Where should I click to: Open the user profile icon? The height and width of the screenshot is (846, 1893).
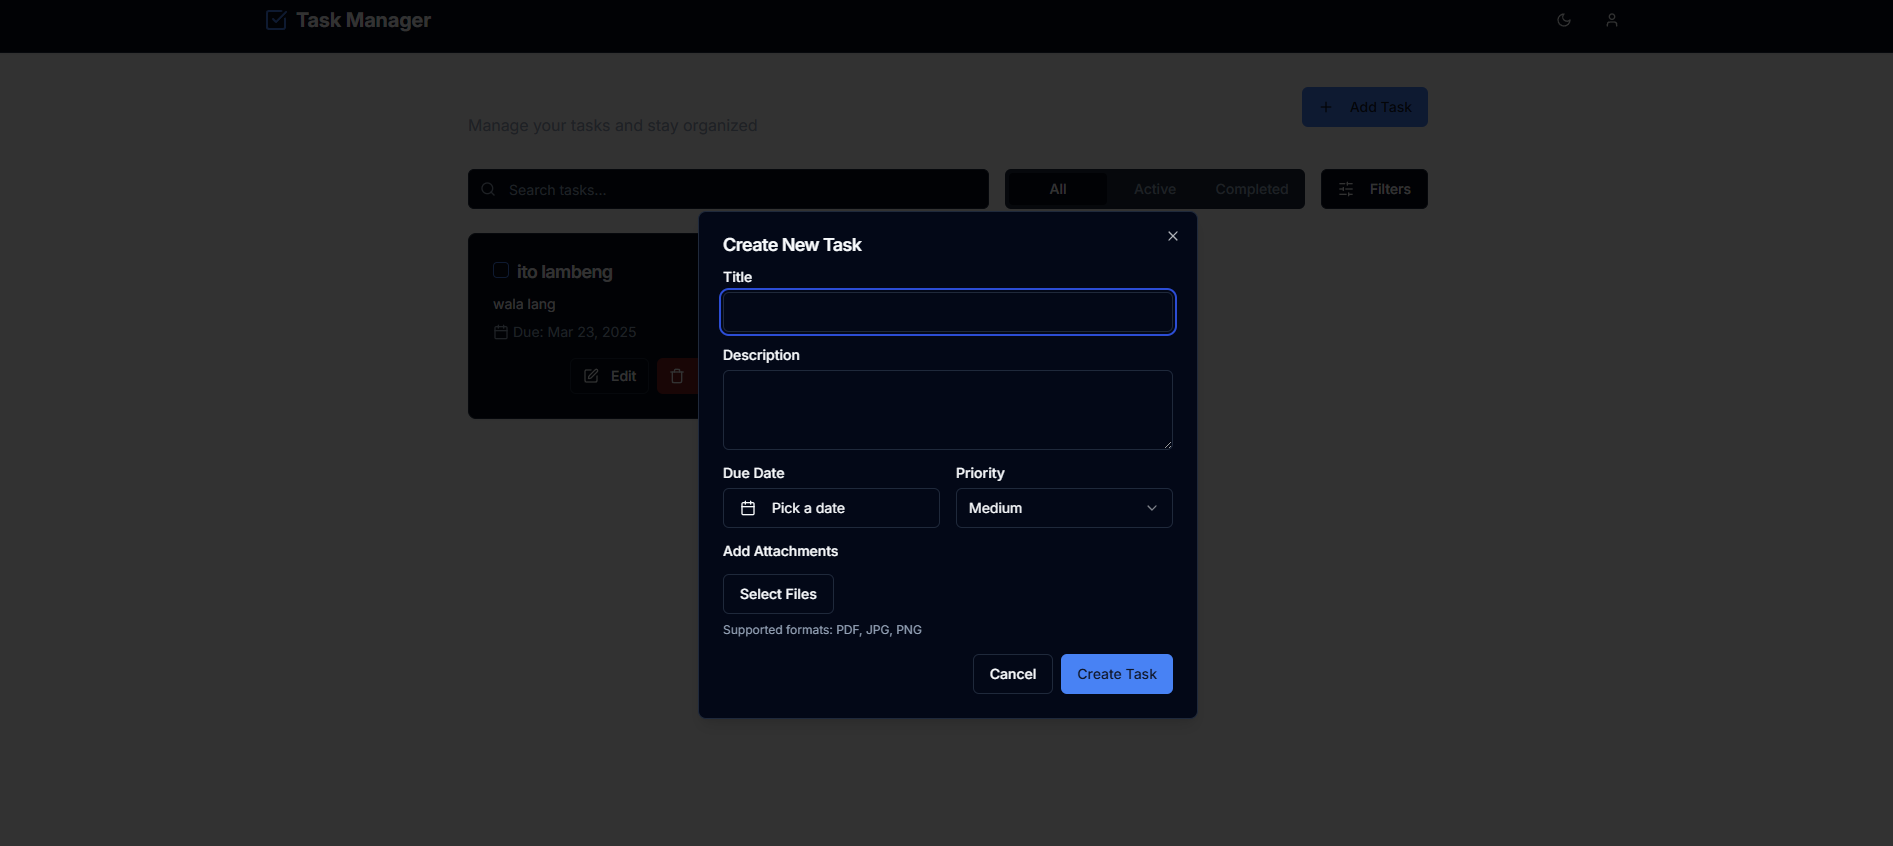click(x=1612, y=20)
